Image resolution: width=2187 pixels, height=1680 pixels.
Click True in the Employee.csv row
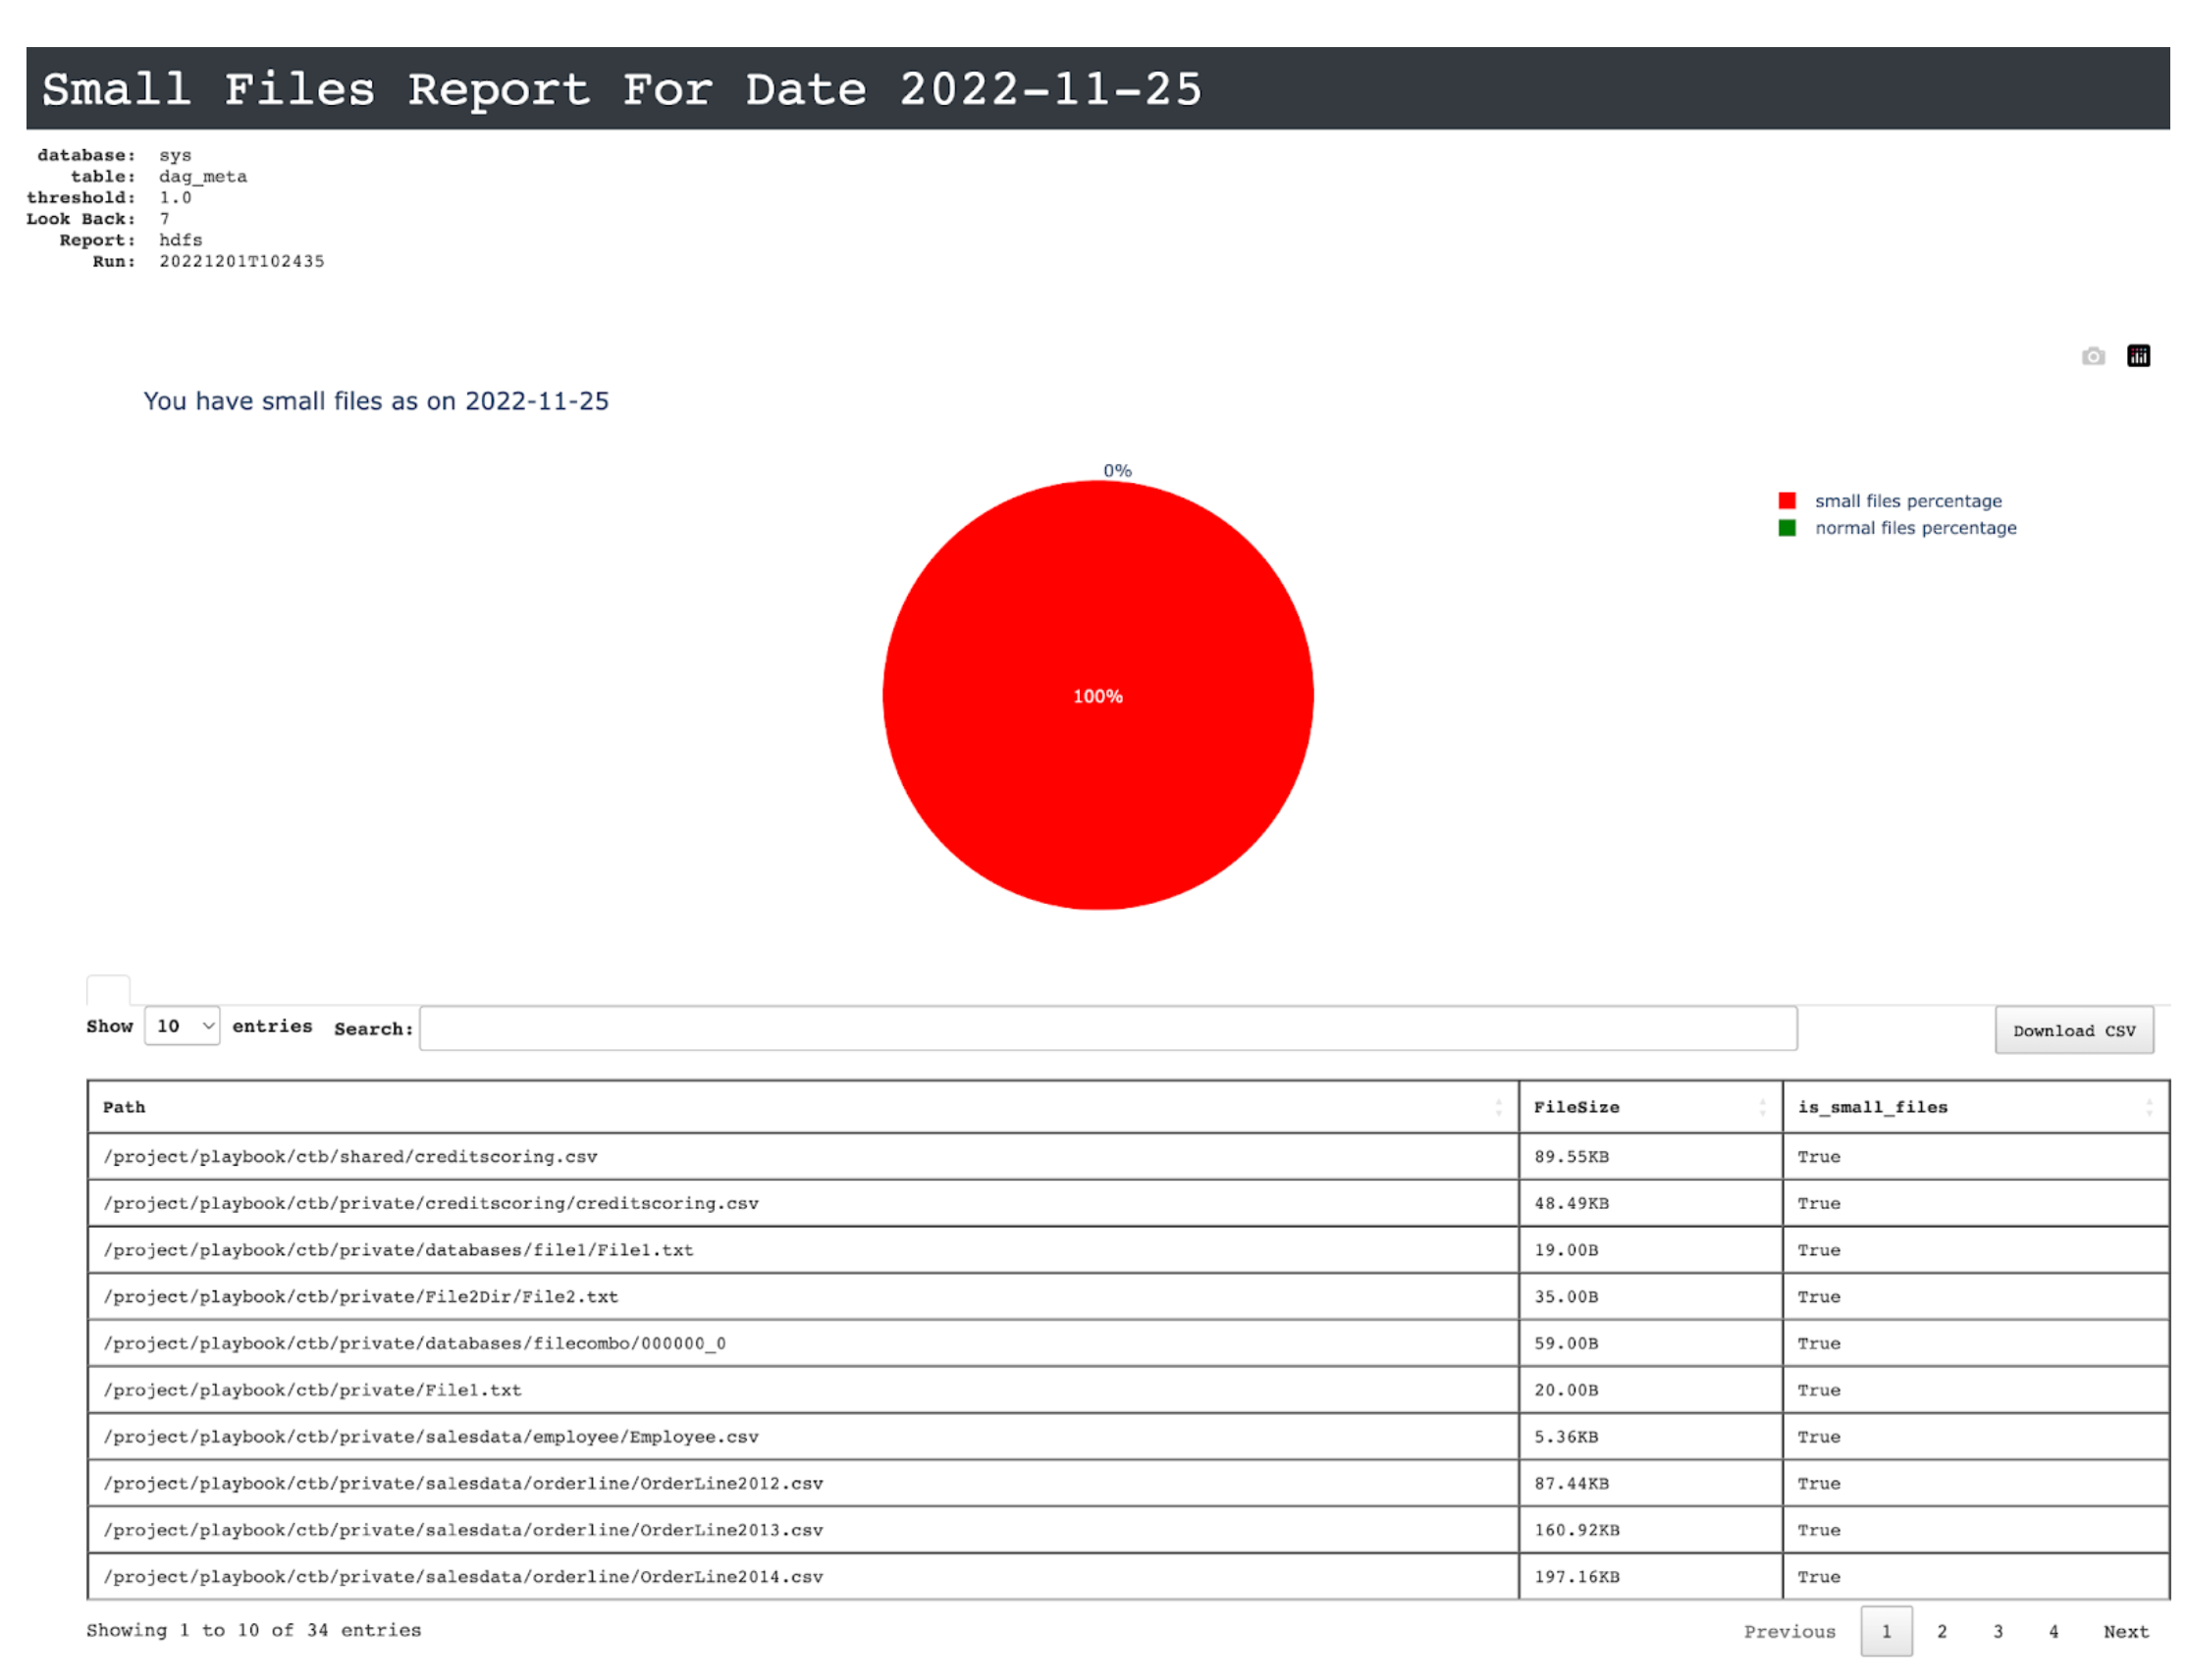(x=1818, y=1436)
